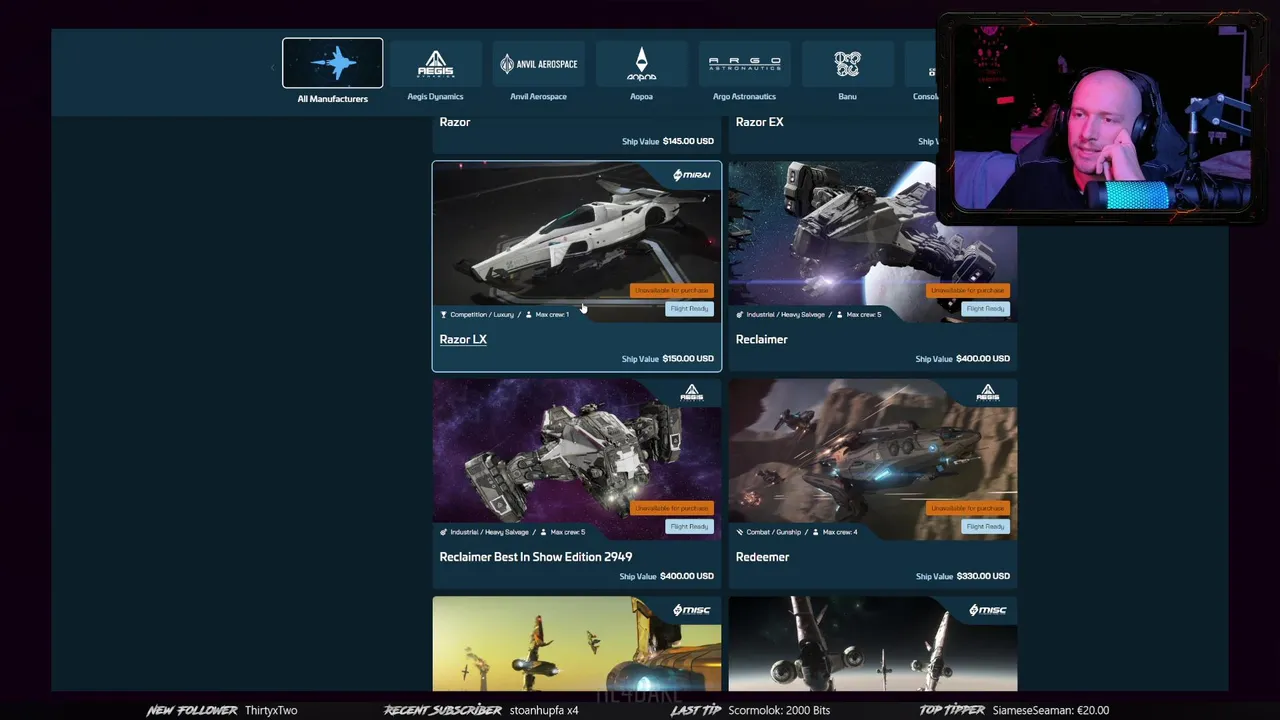Filter ships by Argo Astronautics

coord(744,72)
